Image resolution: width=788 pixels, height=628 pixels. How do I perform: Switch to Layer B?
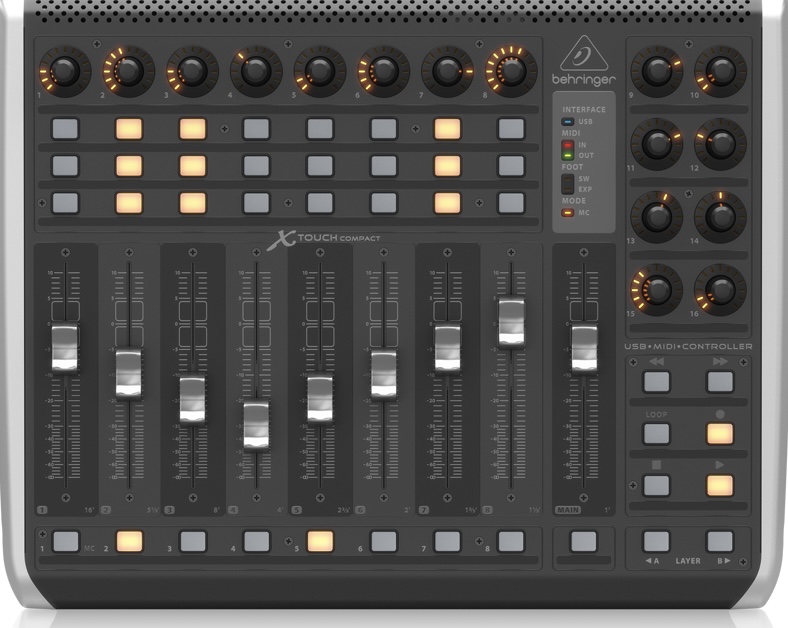(x=720, y=541)
